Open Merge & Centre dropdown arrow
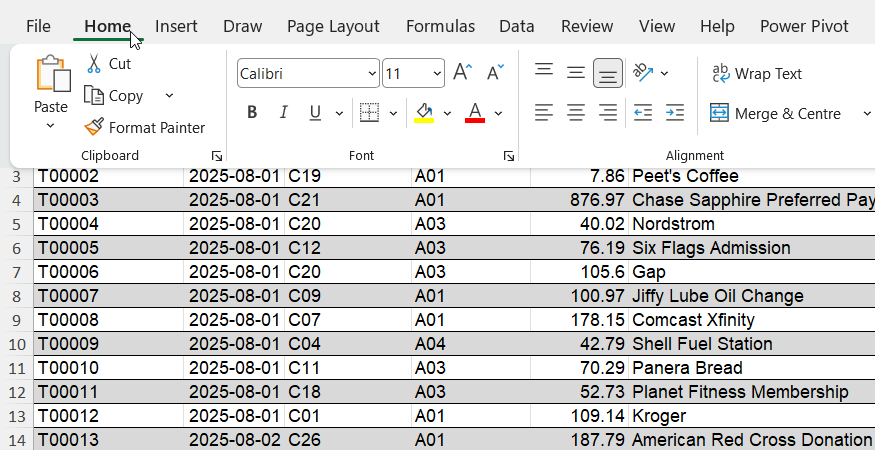 [867, 113]
